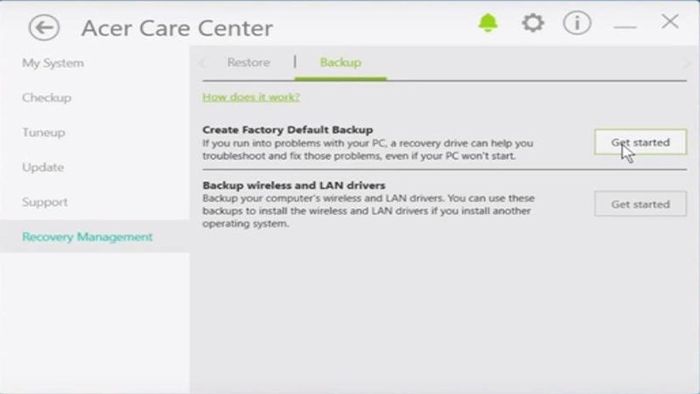Click the Acer Care Center title text

click(177, 28)
